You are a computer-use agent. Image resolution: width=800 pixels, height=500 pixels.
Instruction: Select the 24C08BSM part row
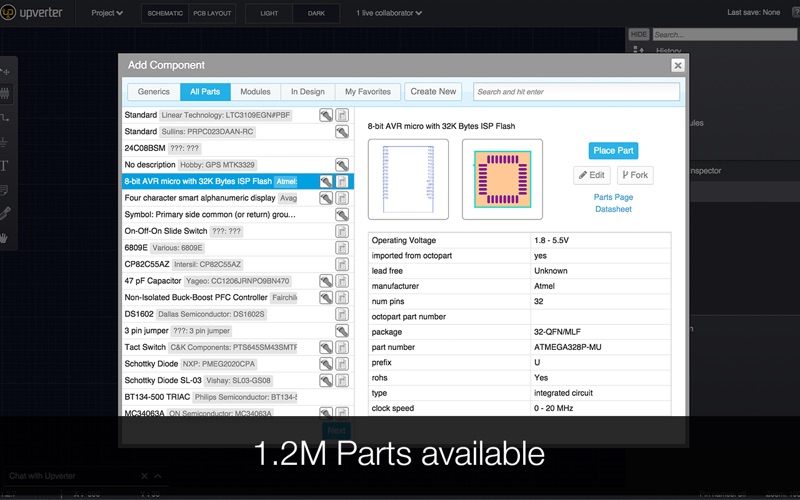coord(238,148)
